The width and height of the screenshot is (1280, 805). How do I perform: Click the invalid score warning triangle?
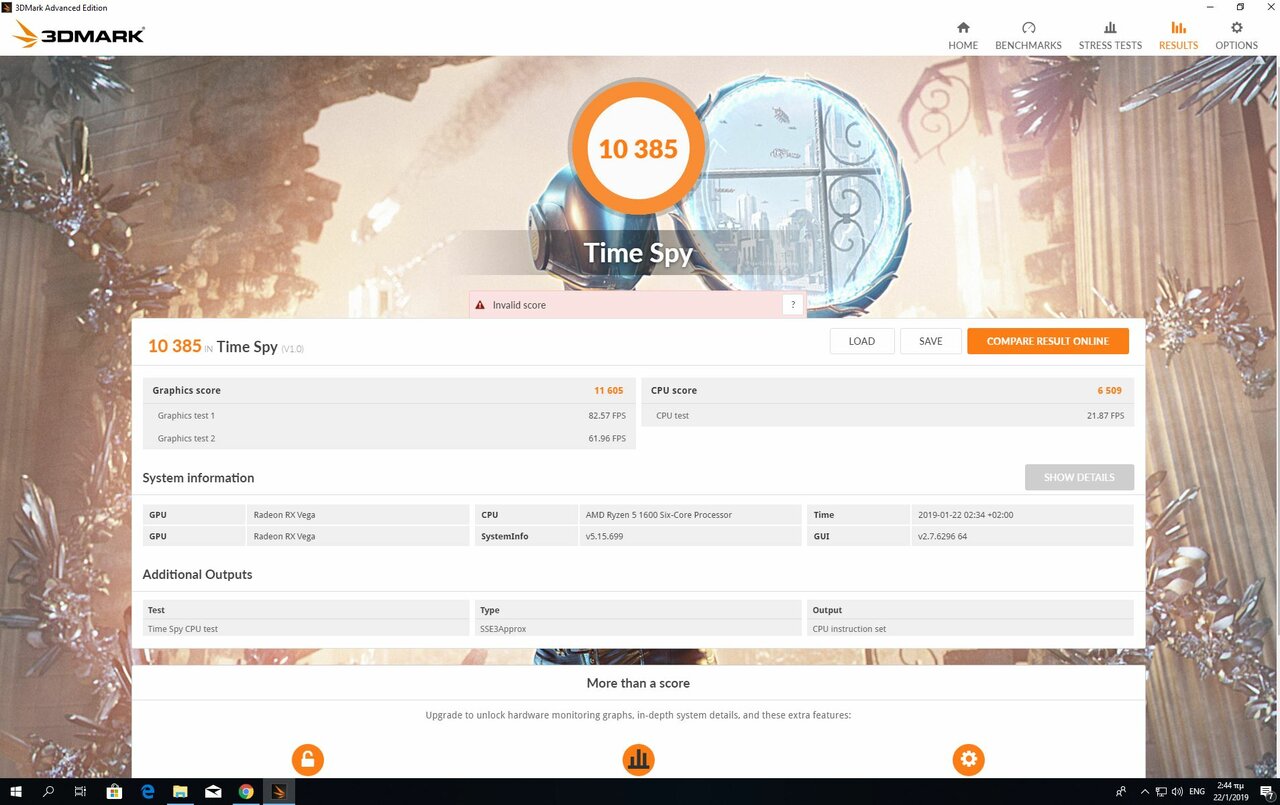point(480,305)
